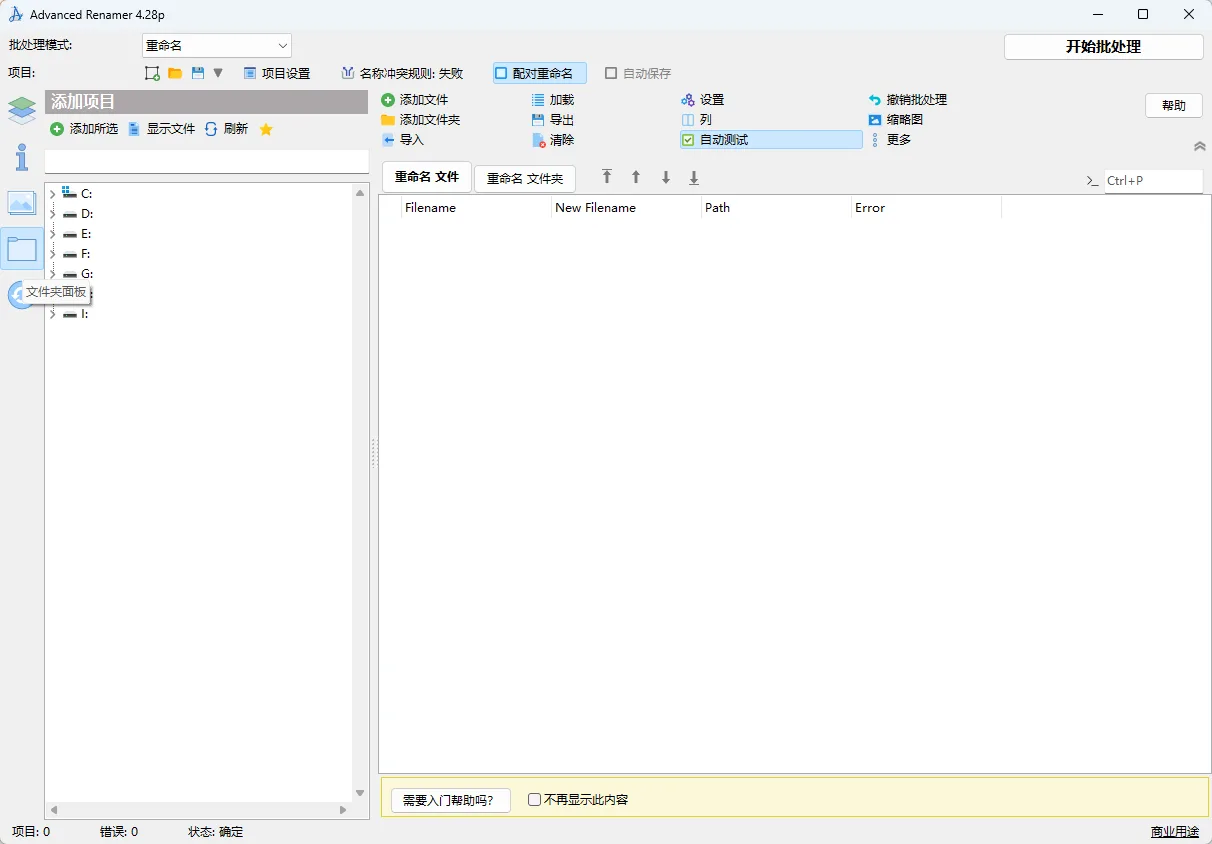1212x844 pixels.
Task: Check 不再显示此内容 checkbox
Action: 535,800
